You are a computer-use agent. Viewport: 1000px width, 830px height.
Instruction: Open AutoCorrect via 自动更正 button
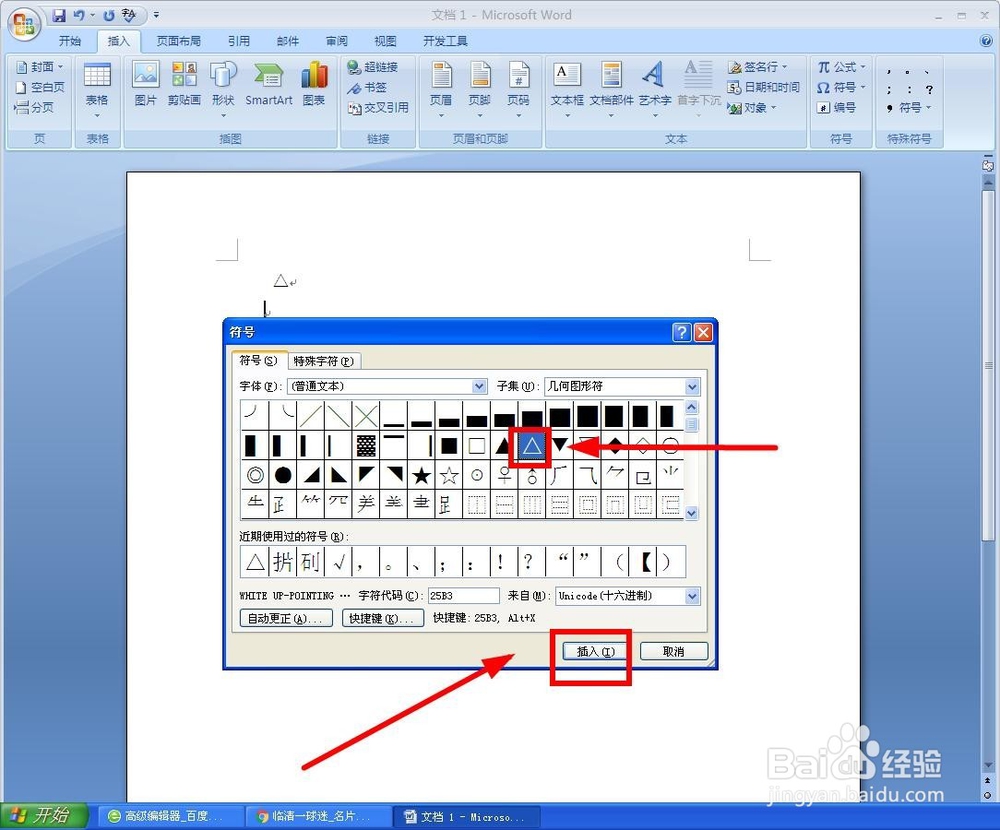(285, 617)
